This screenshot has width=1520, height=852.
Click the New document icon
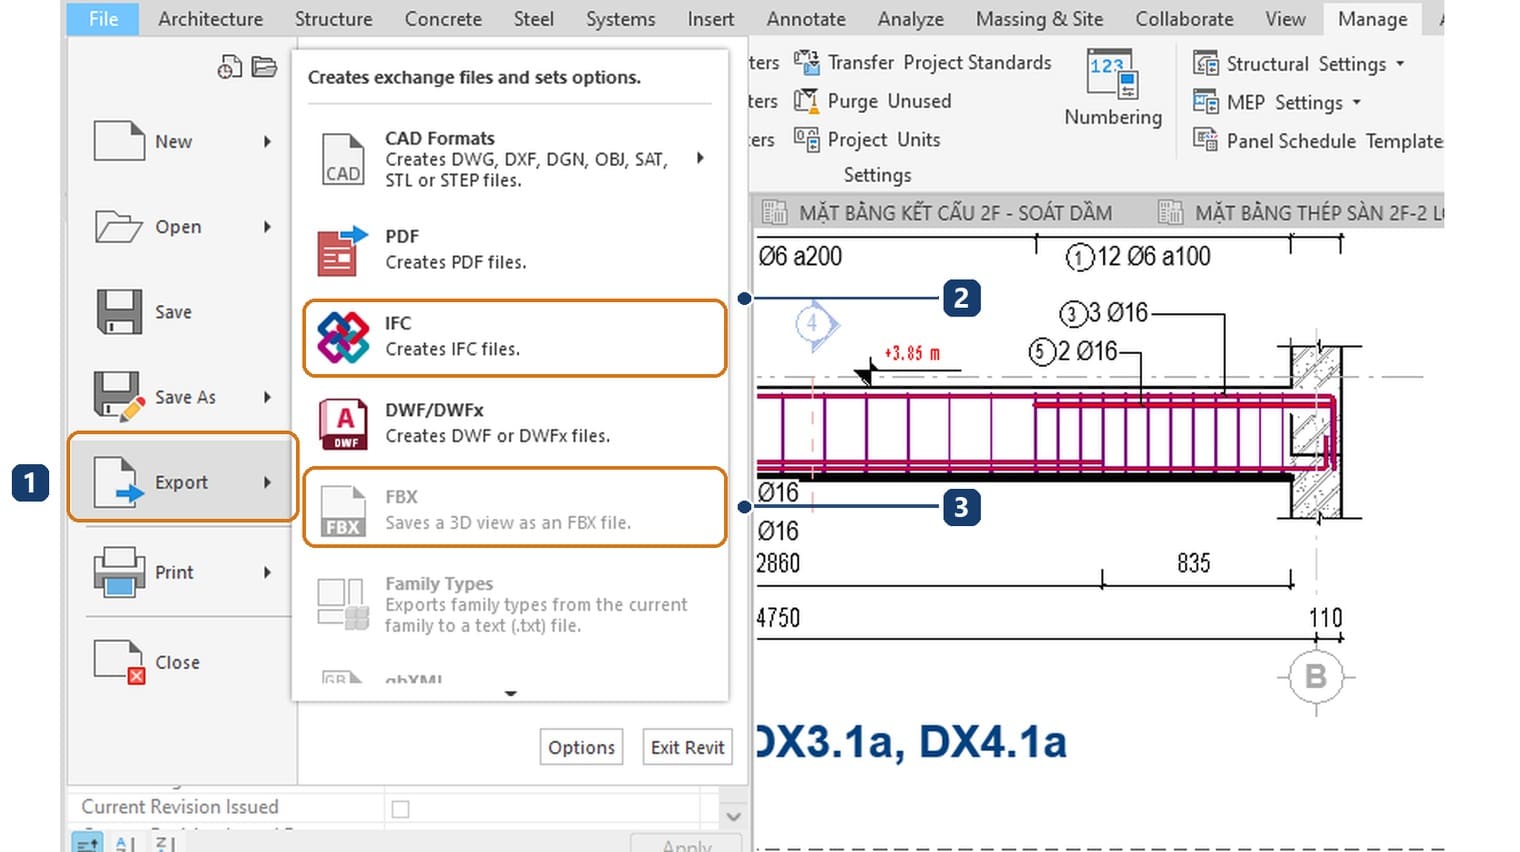tap(119, 141)
